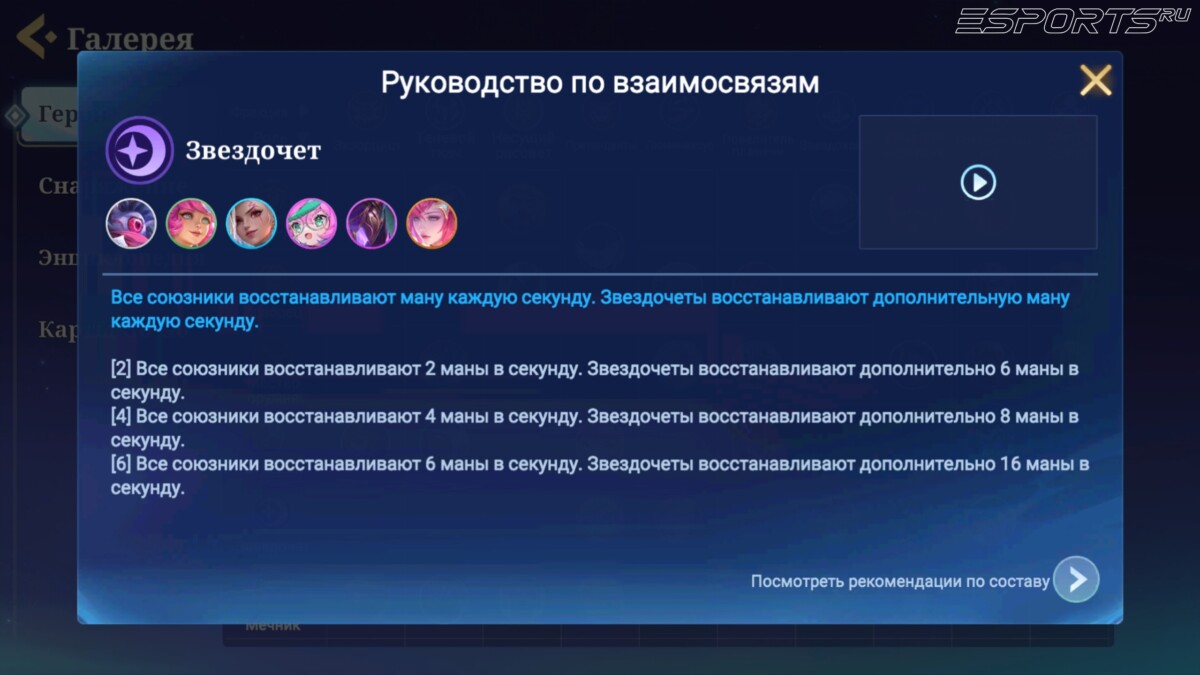
Task: Close the Руководство по взаимосвязям dialog
Action: click(1096, 81)
